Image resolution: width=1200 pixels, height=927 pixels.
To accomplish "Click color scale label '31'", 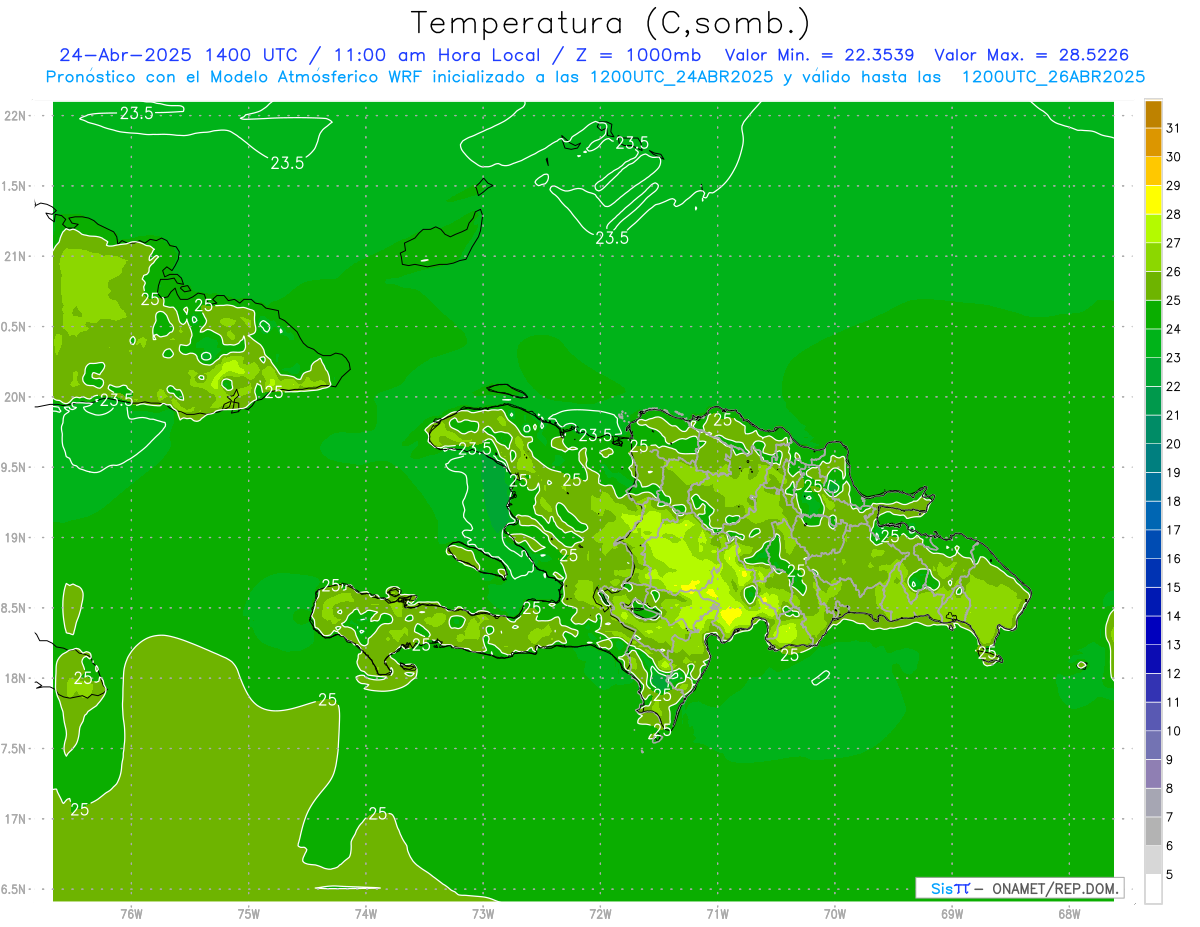I will pos(1174,128).
